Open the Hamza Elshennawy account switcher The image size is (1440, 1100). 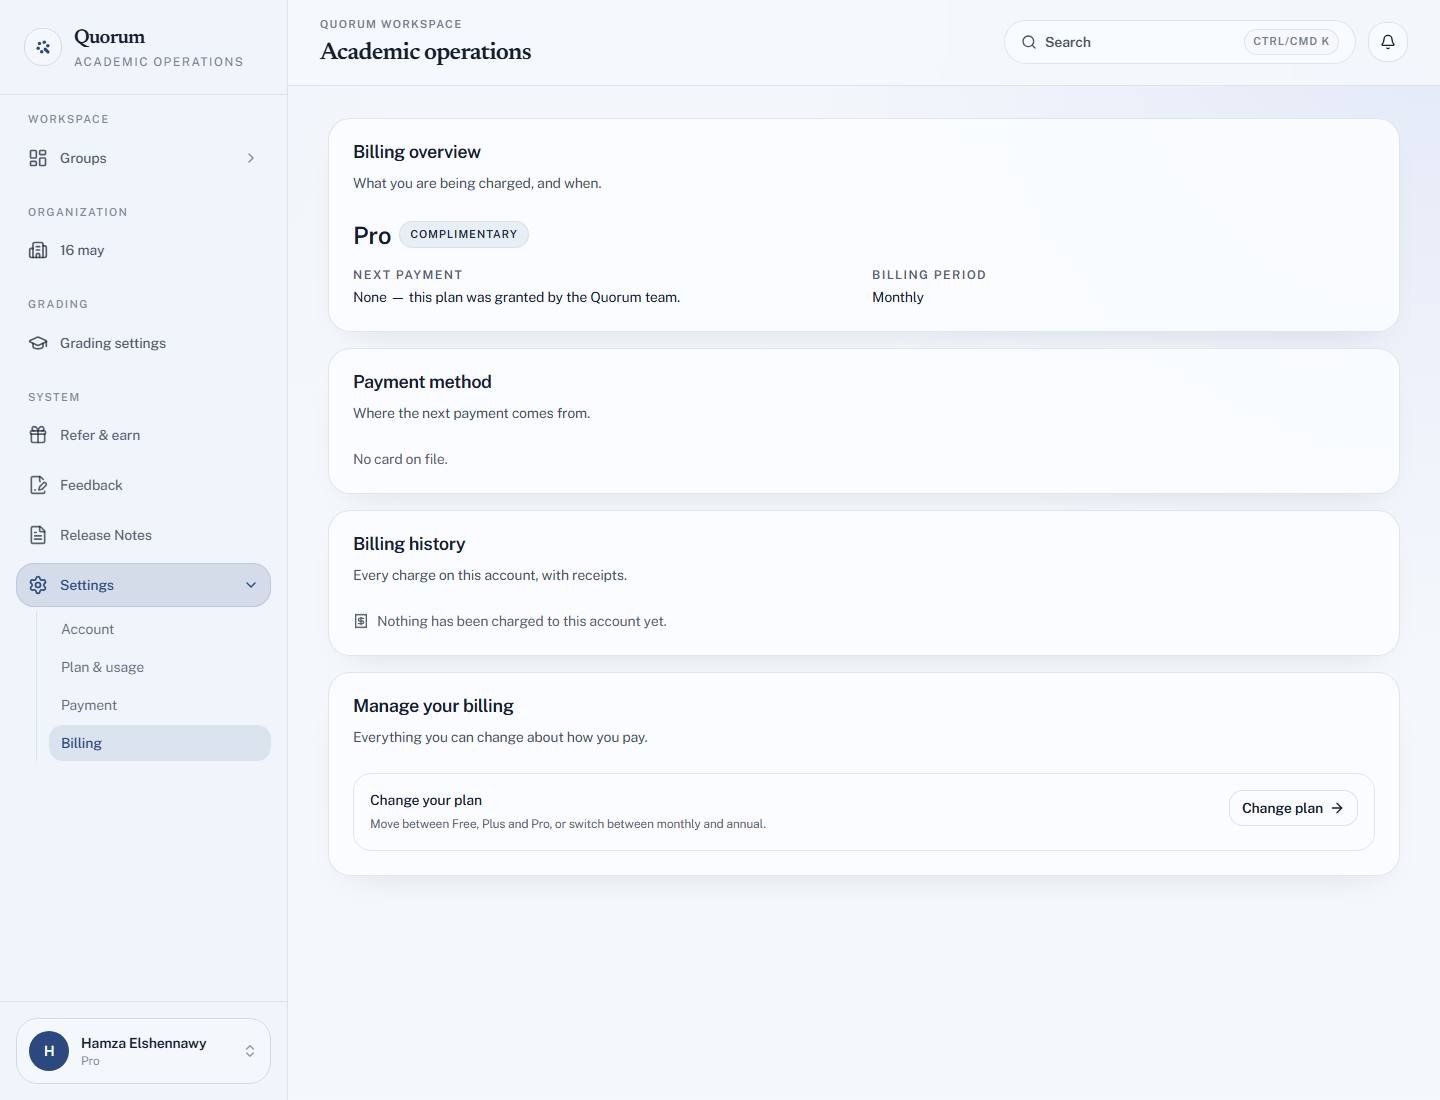[x=143, y=1051]
